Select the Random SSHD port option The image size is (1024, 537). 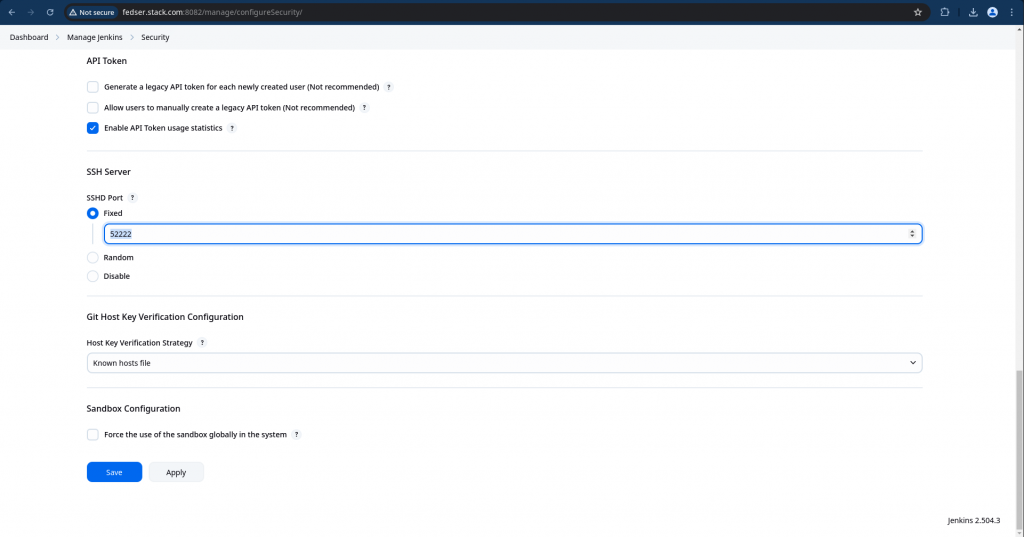click(x=93, y=258)
